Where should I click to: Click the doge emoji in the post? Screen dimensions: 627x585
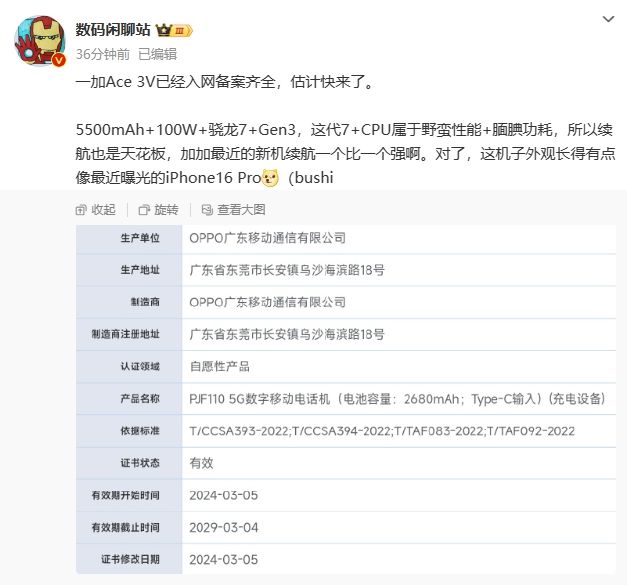(x=270, y=178)
